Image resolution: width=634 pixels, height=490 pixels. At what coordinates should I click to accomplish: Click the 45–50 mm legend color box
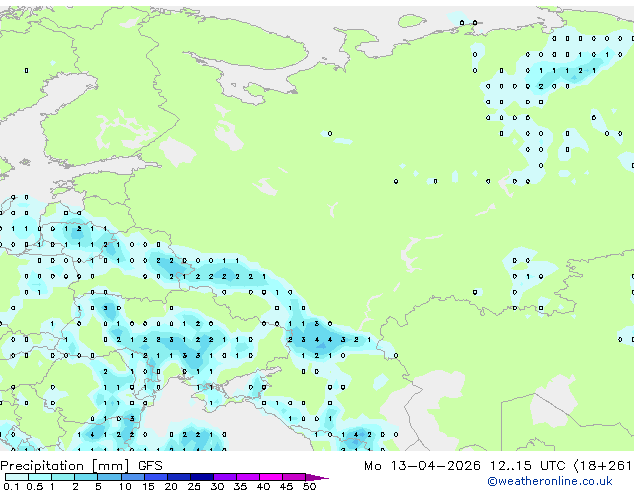tap(294, 477)
